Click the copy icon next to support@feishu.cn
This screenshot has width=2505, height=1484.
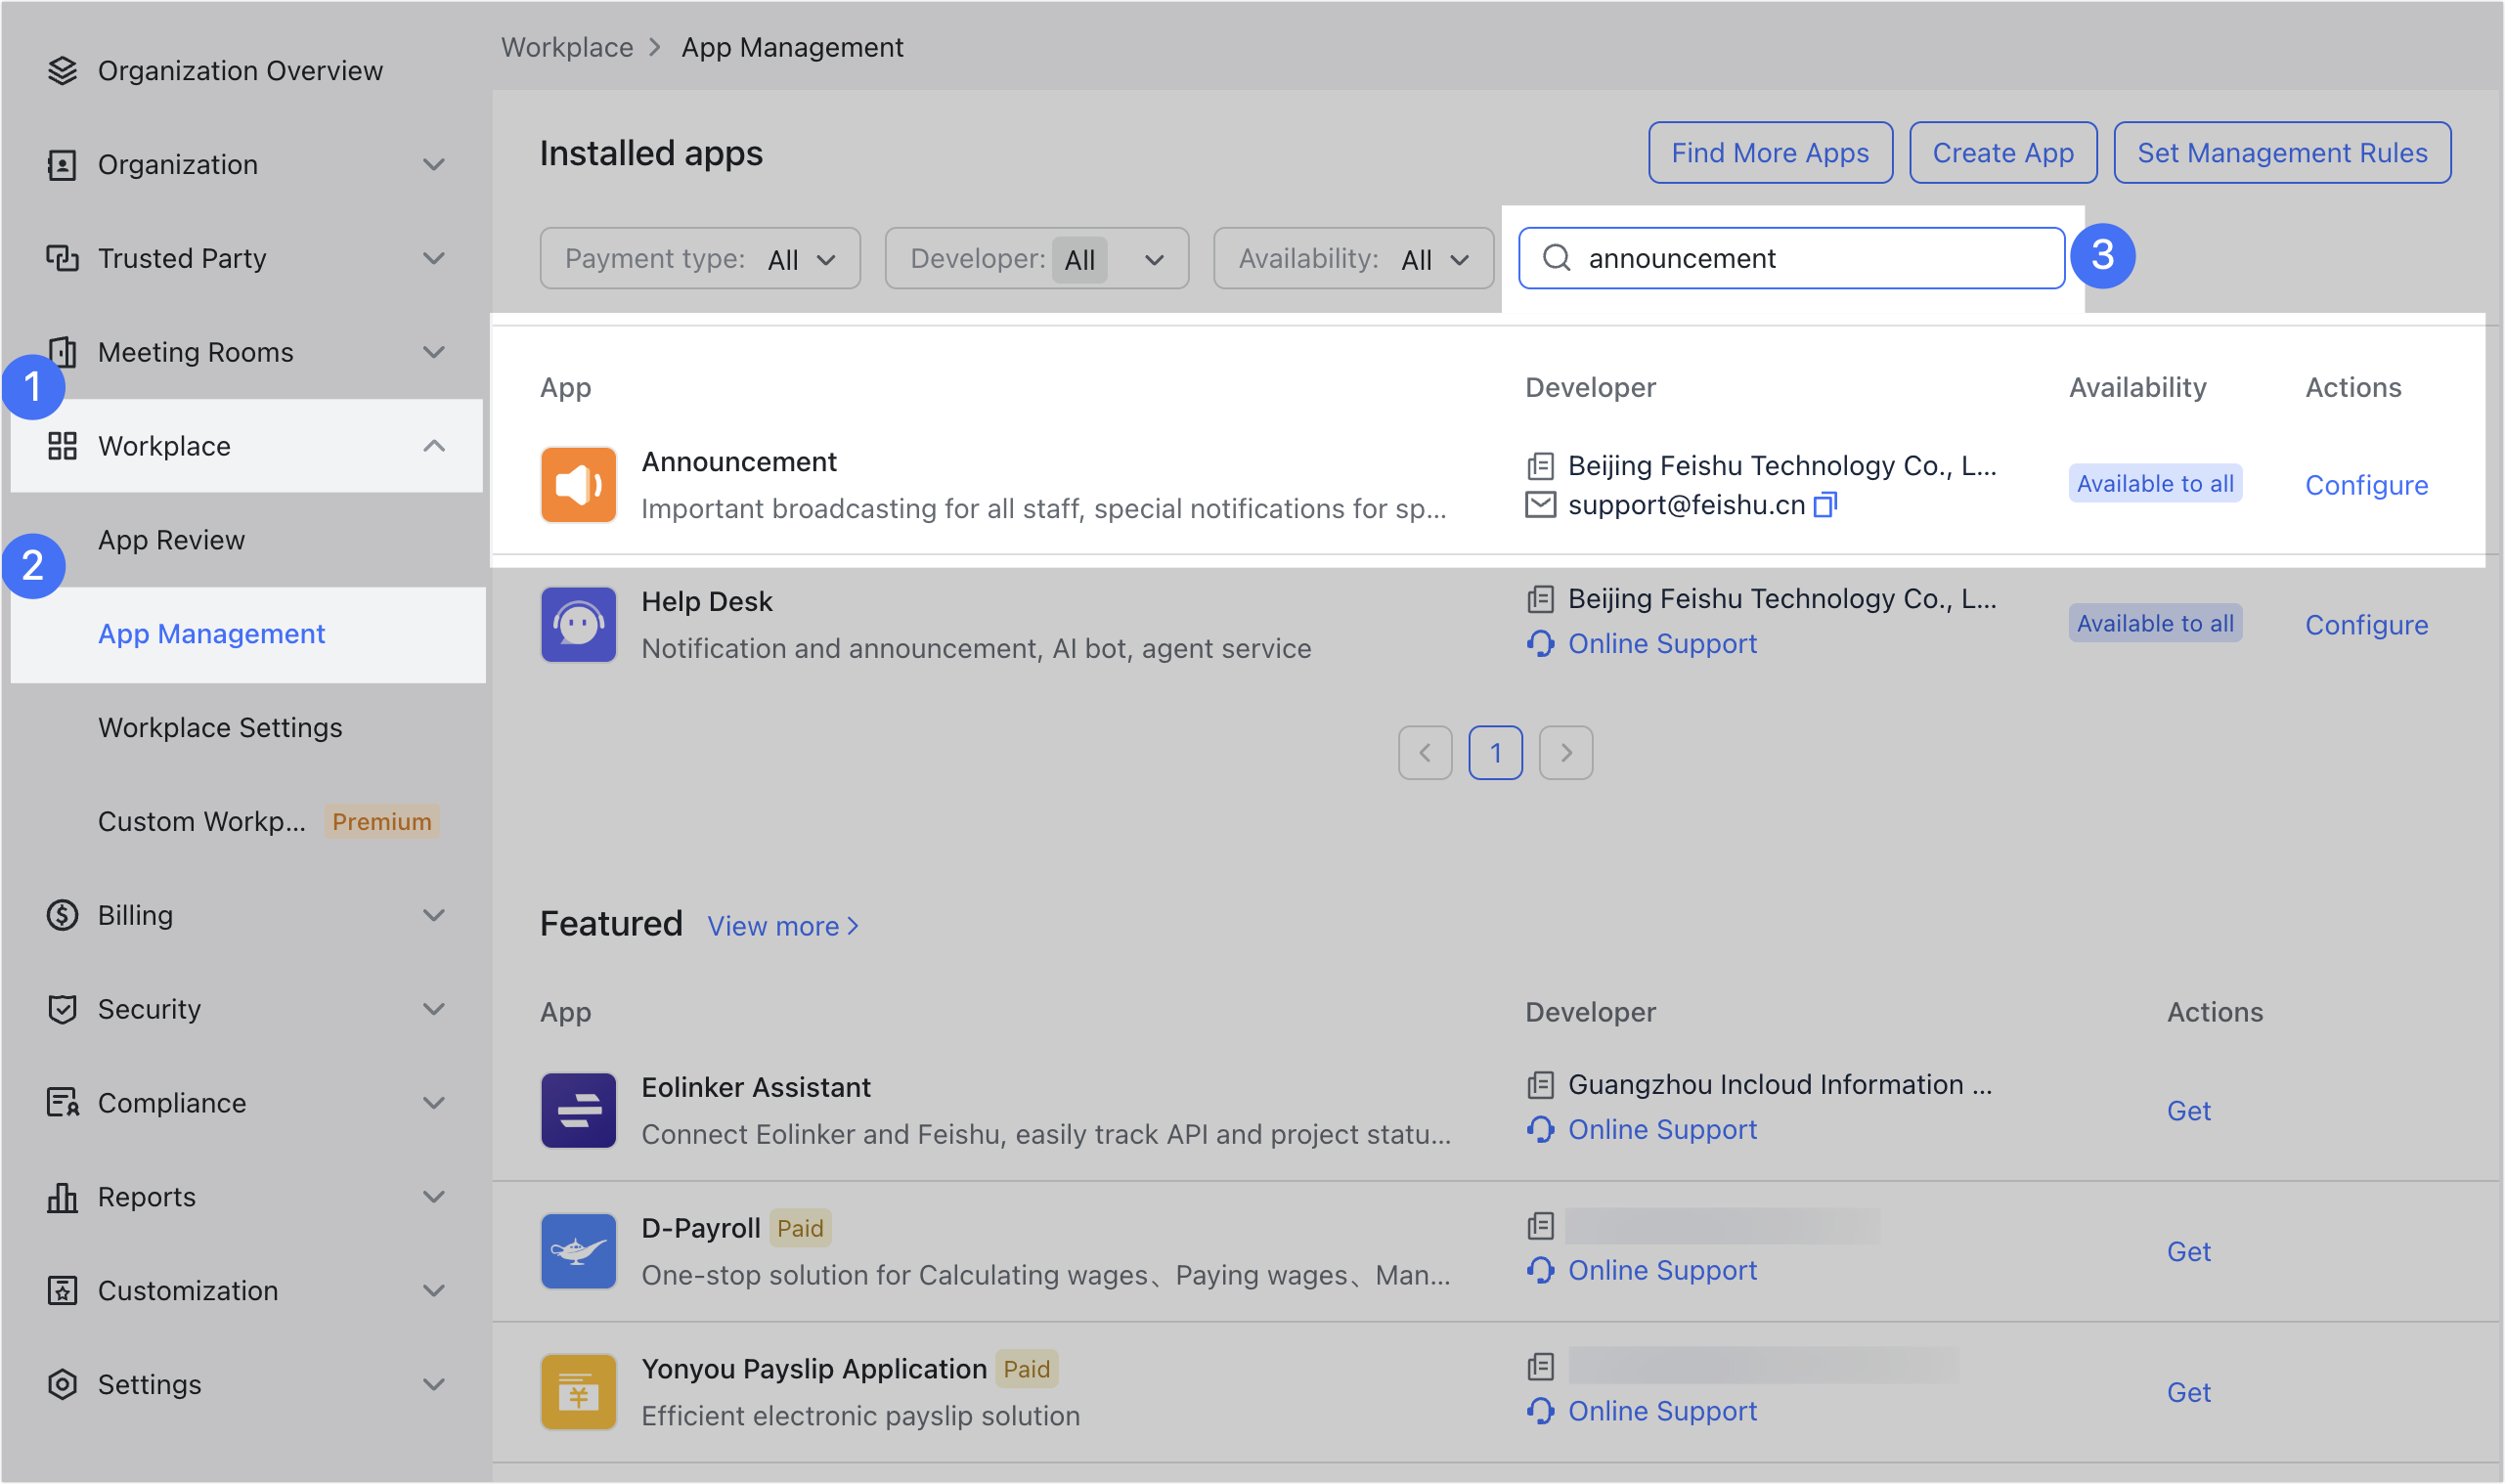pos(1825,505)
